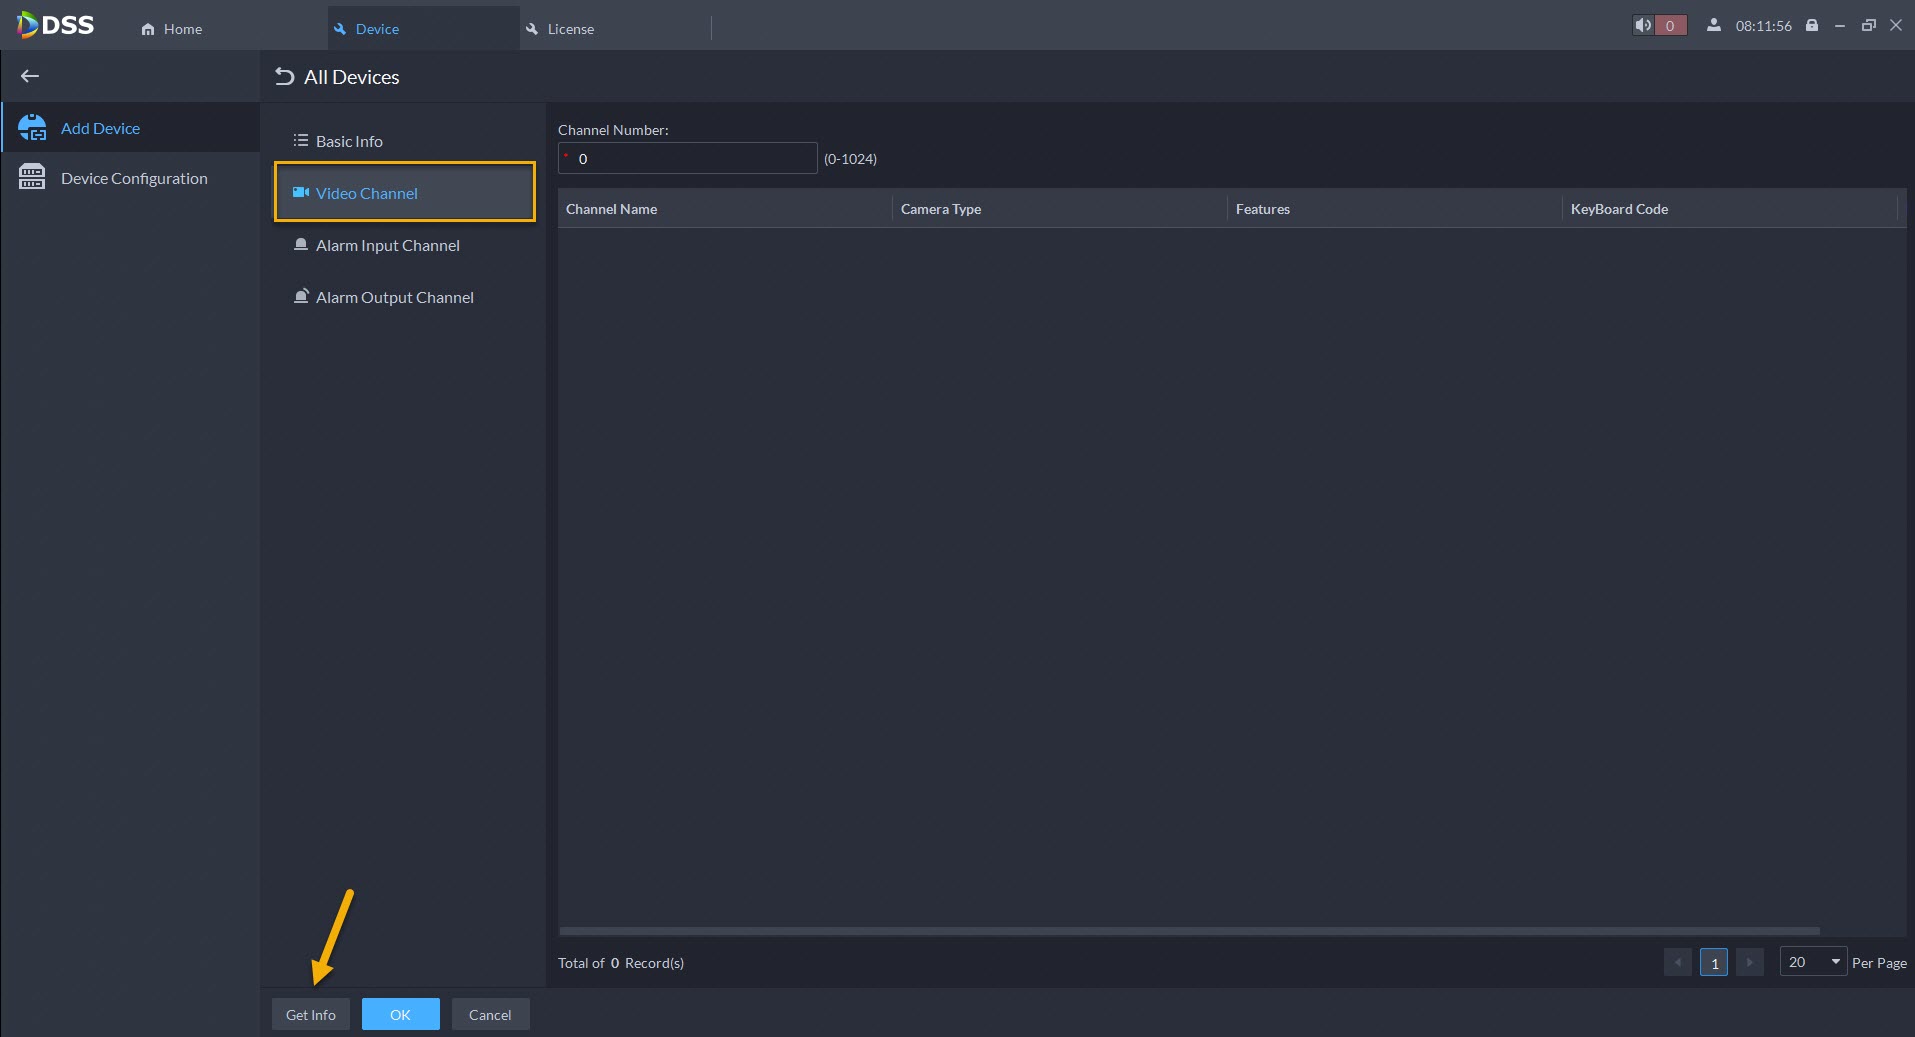Click the horizontal scrollbar under the table
This screenshot has width=1915, height=1037.
pos(1188,931)
